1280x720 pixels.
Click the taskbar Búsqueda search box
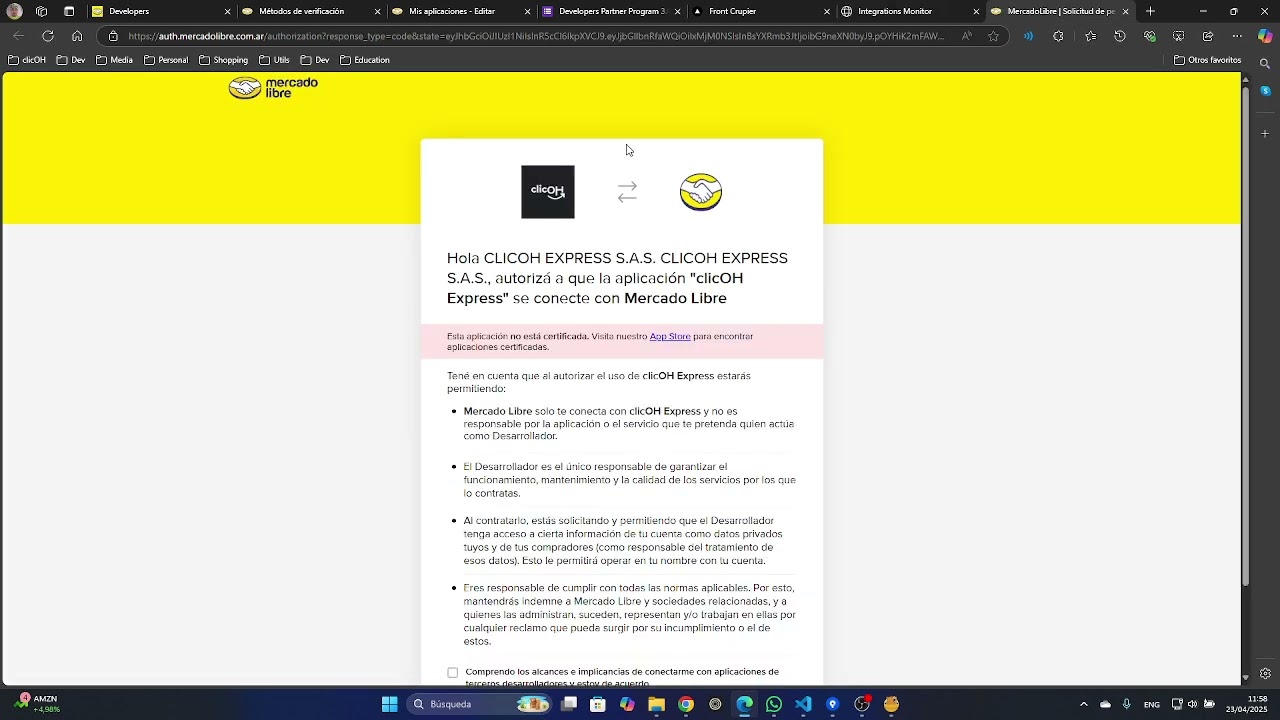pyautogui.click(x=480, y=705)
